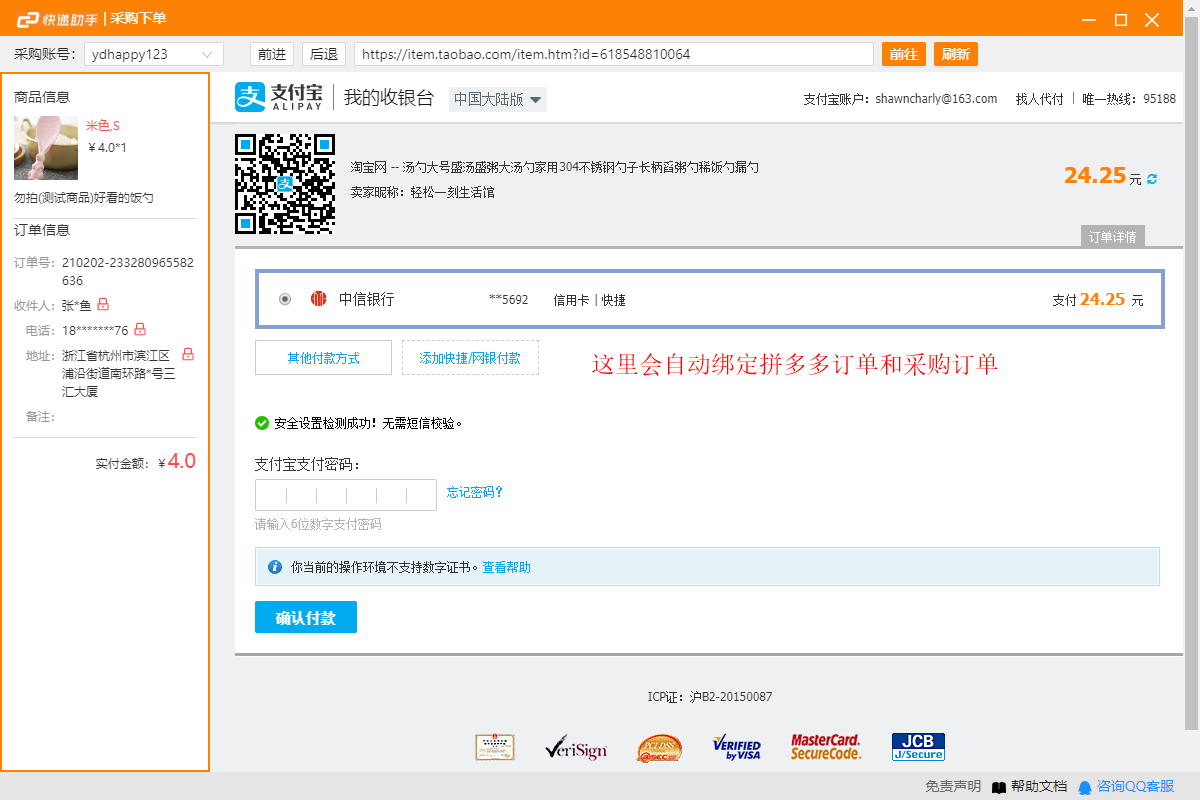Click the lock icon beside recipient 张*鱼
The height and width of the screenshot is (800, 1200).
click(105, 305)
